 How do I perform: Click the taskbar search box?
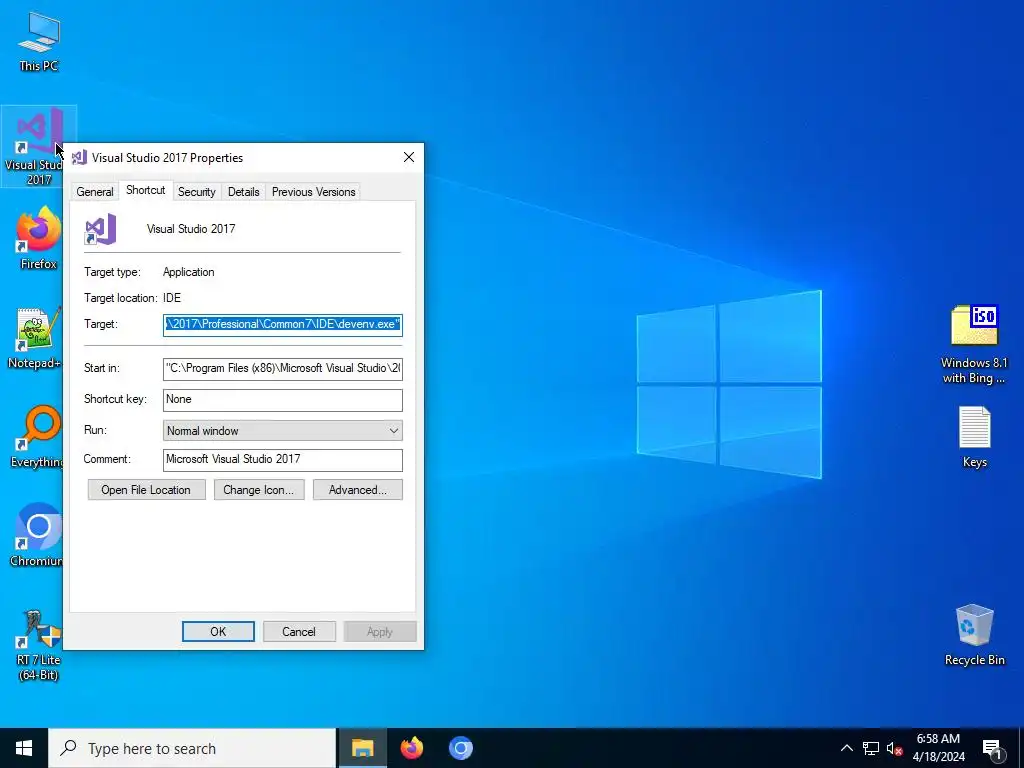click(193, 748)
